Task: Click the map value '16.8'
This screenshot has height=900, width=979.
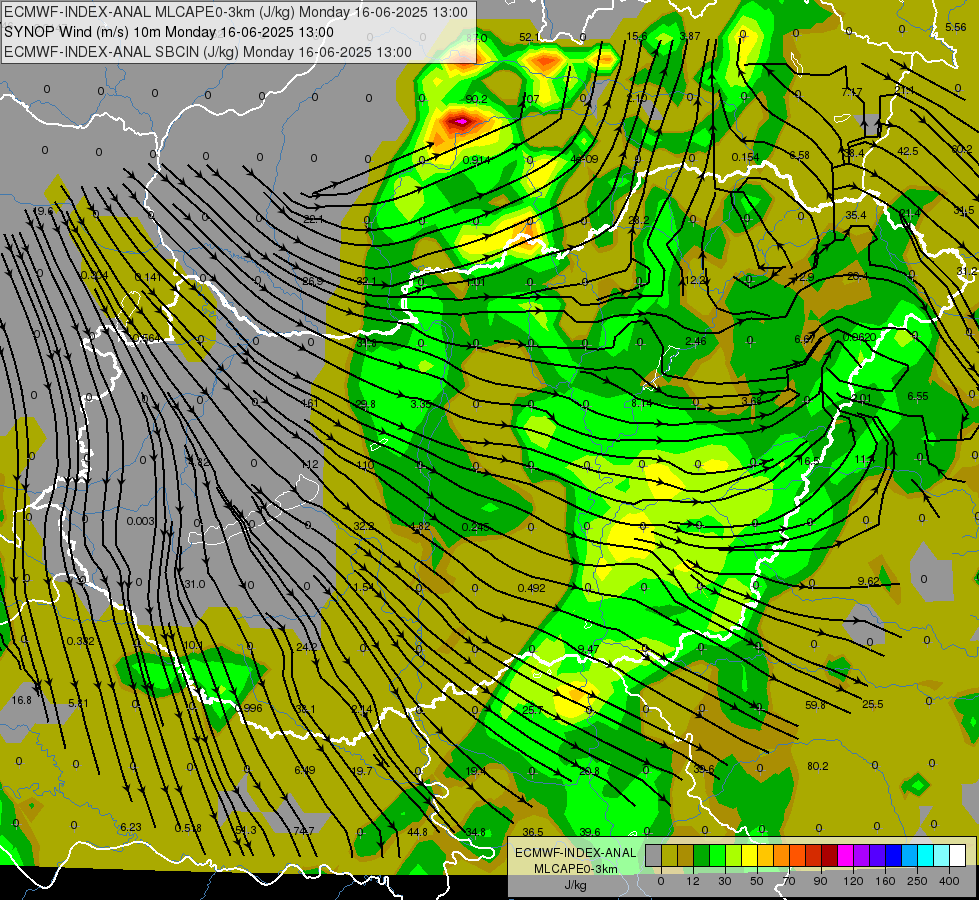Action: [x=21, y=700]
